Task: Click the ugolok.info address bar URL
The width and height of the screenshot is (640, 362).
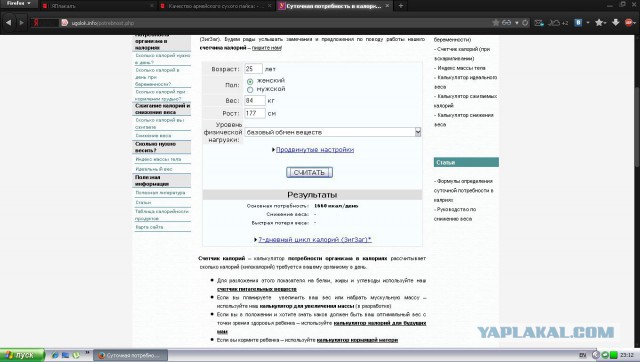Action: 103,23
